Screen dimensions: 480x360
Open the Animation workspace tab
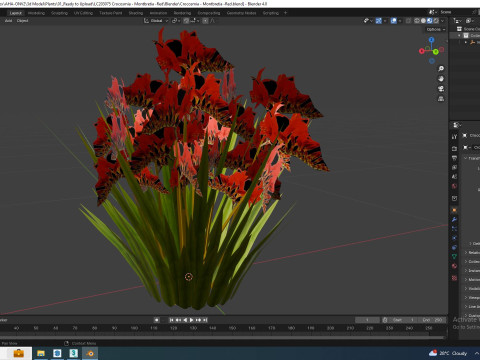[158, 13]
